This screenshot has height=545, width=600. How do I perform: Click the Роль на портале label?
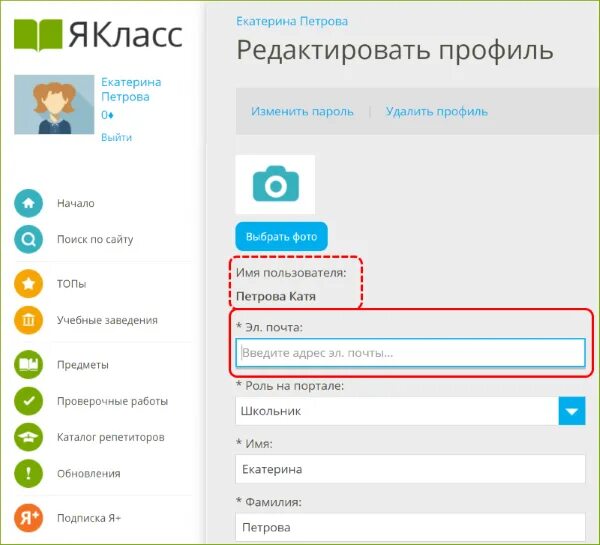tap(290, 386)
